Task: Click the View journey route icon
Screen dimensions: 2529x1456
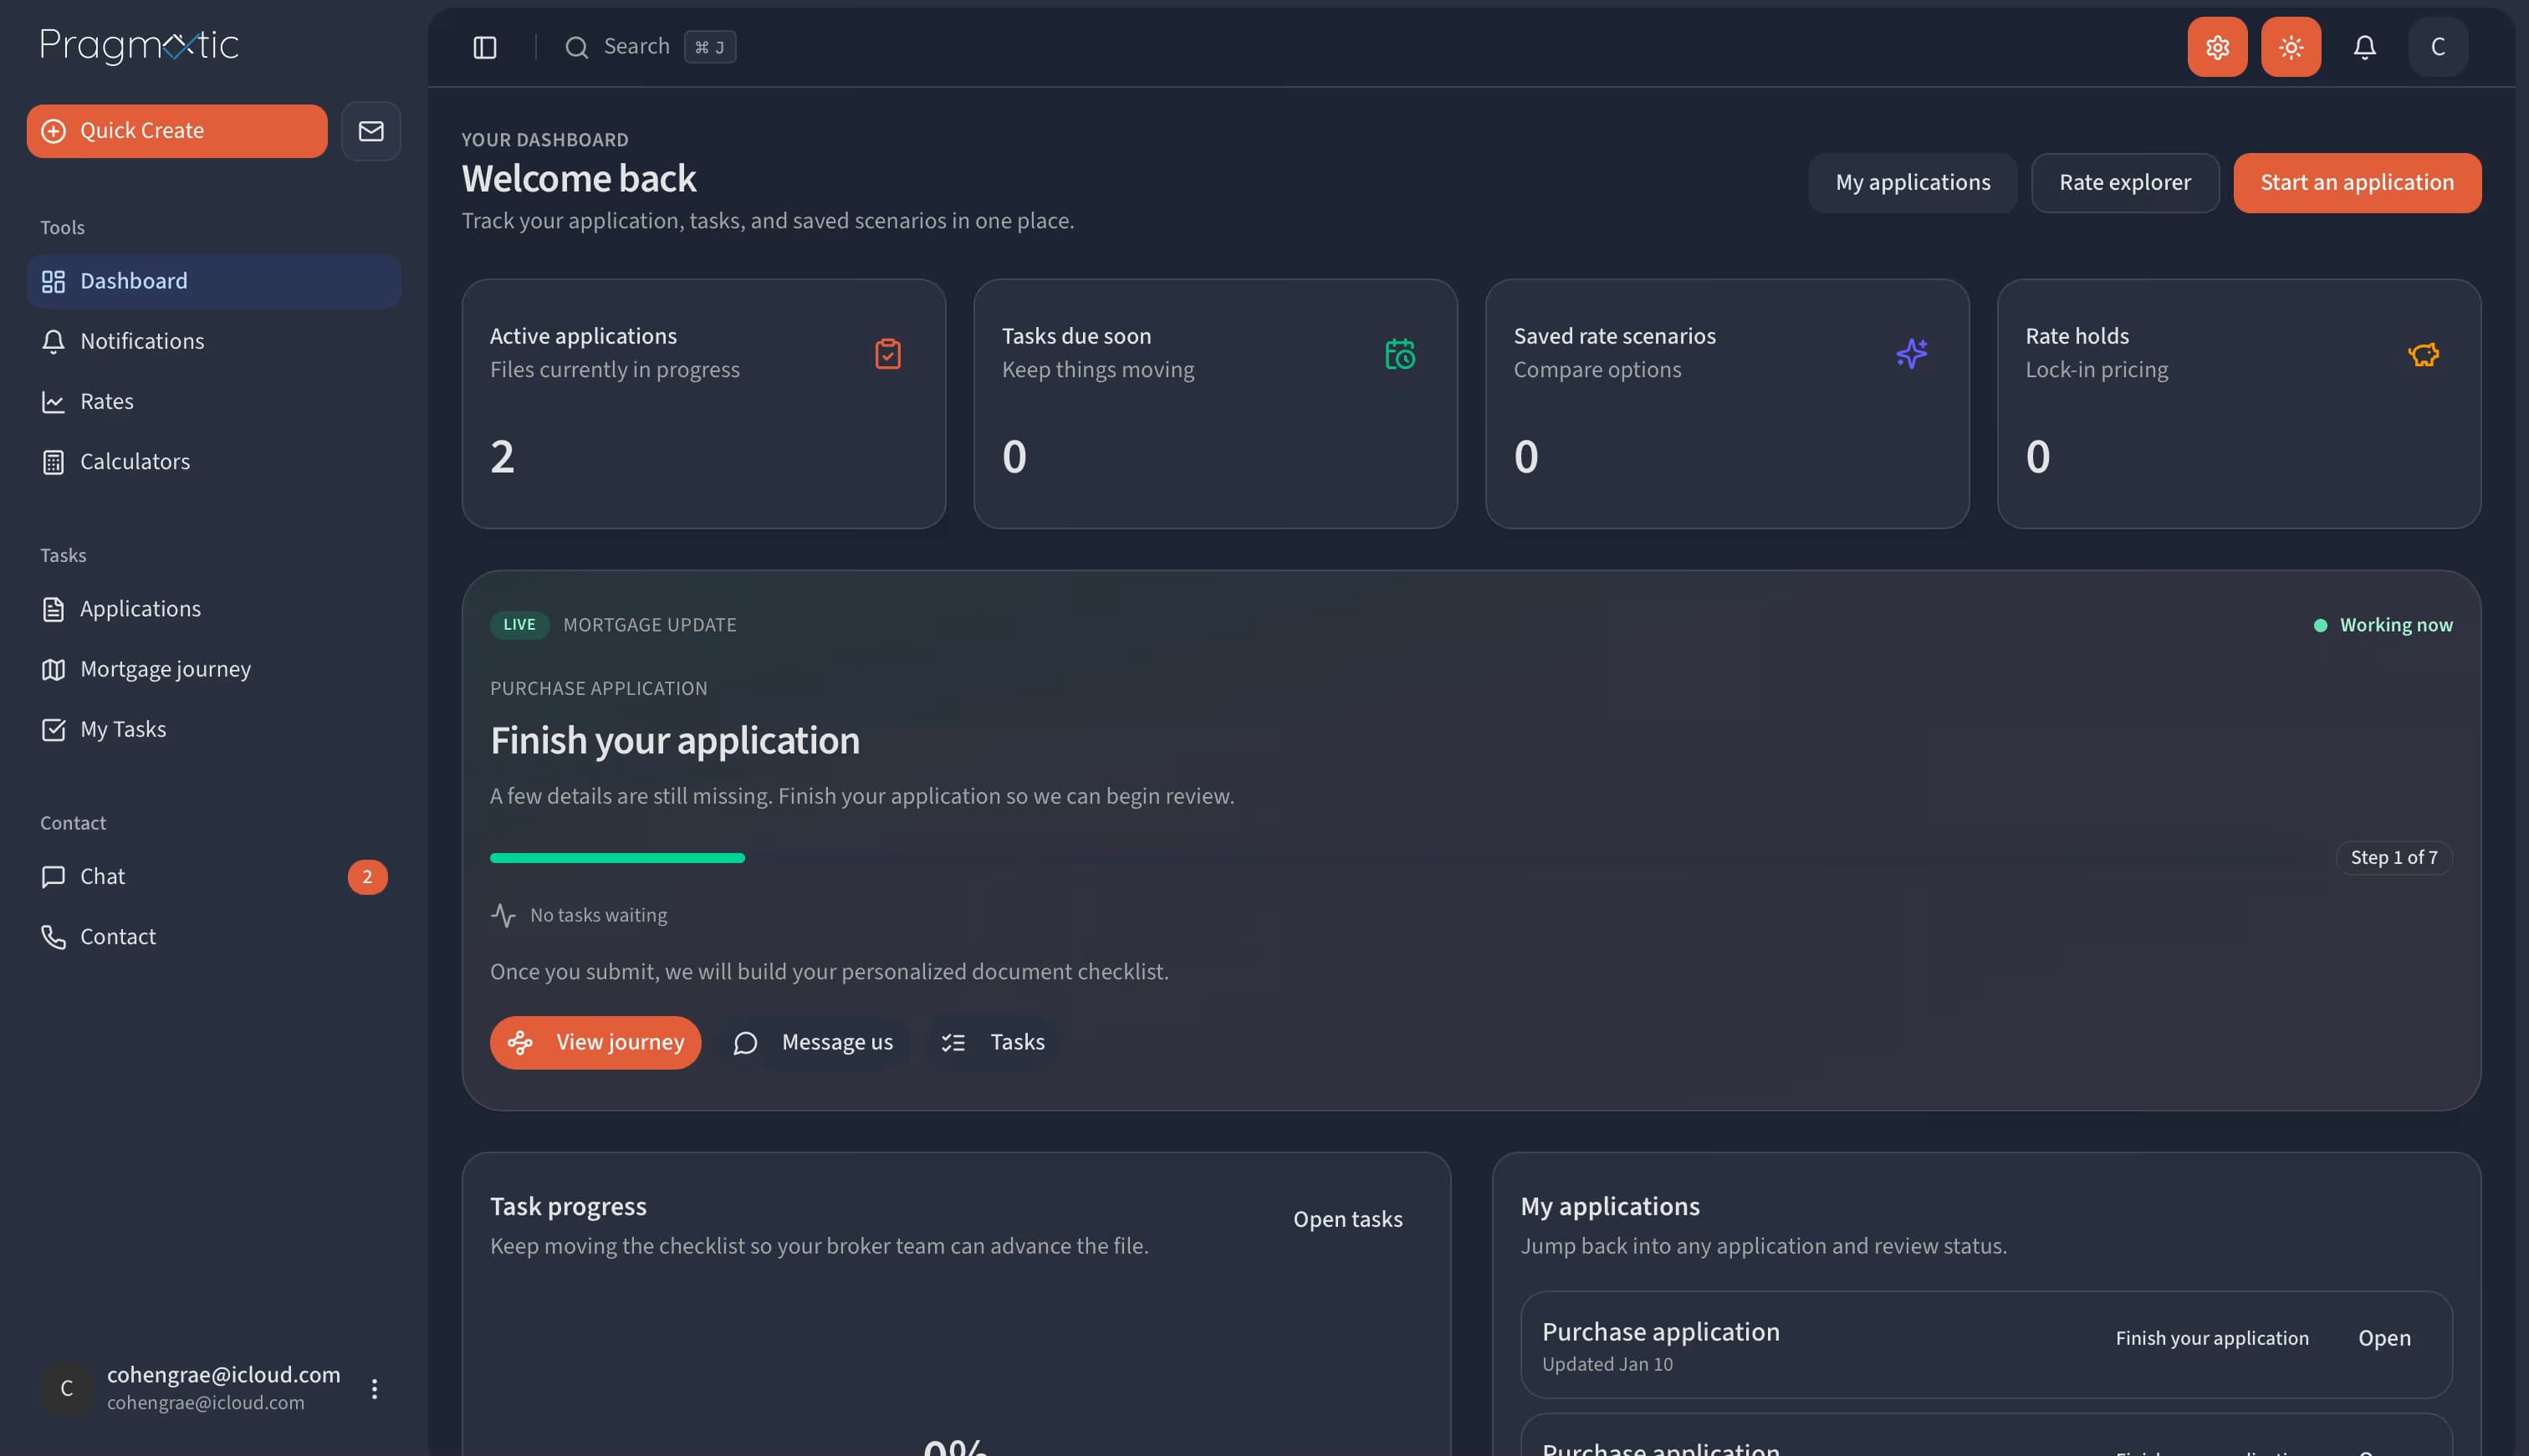Action: click(x=522, y=1042)
